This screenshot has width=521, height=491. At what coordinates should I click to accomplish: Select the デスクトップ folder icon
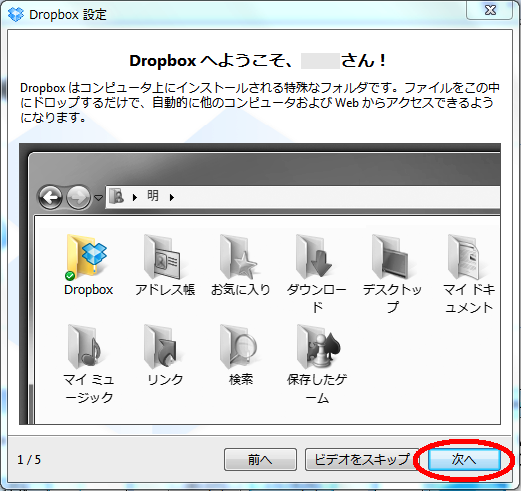[x=391, y=257]
